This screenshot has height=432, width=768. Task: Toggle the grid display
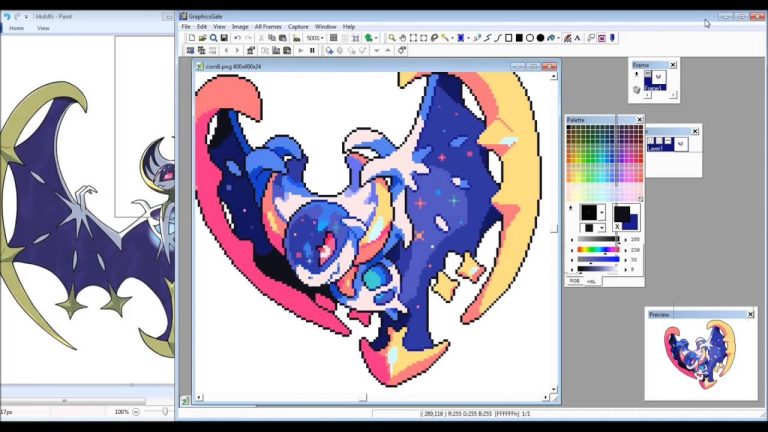click(334, 38)
